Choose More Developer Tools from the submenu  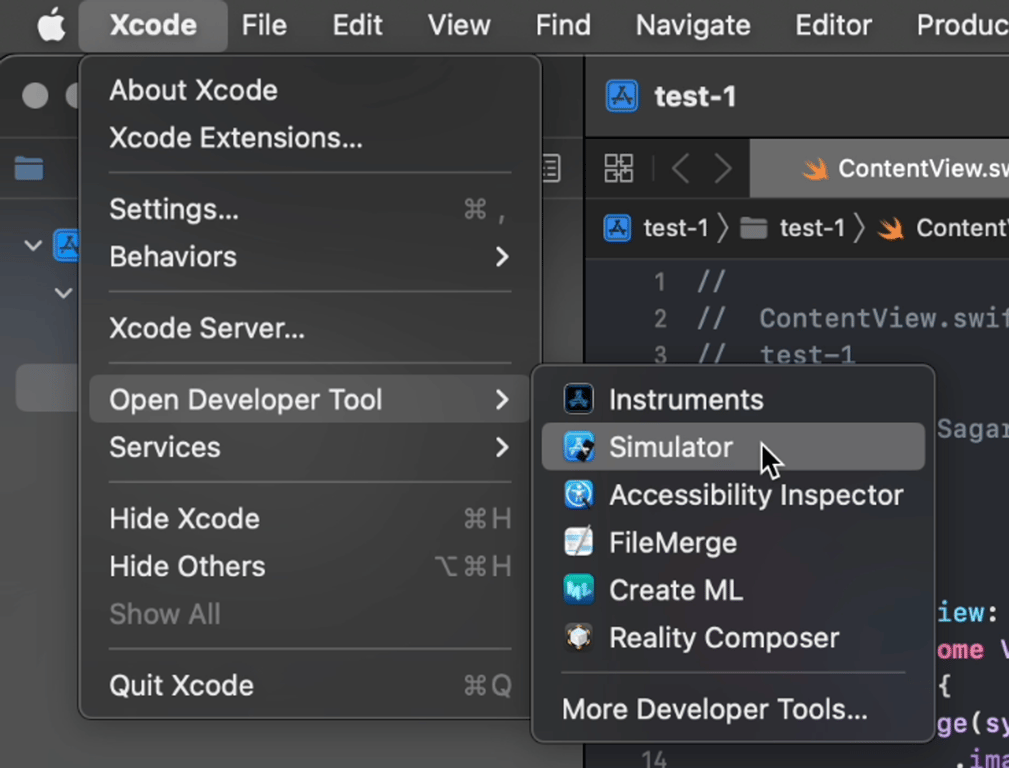(x=714, y=709)
